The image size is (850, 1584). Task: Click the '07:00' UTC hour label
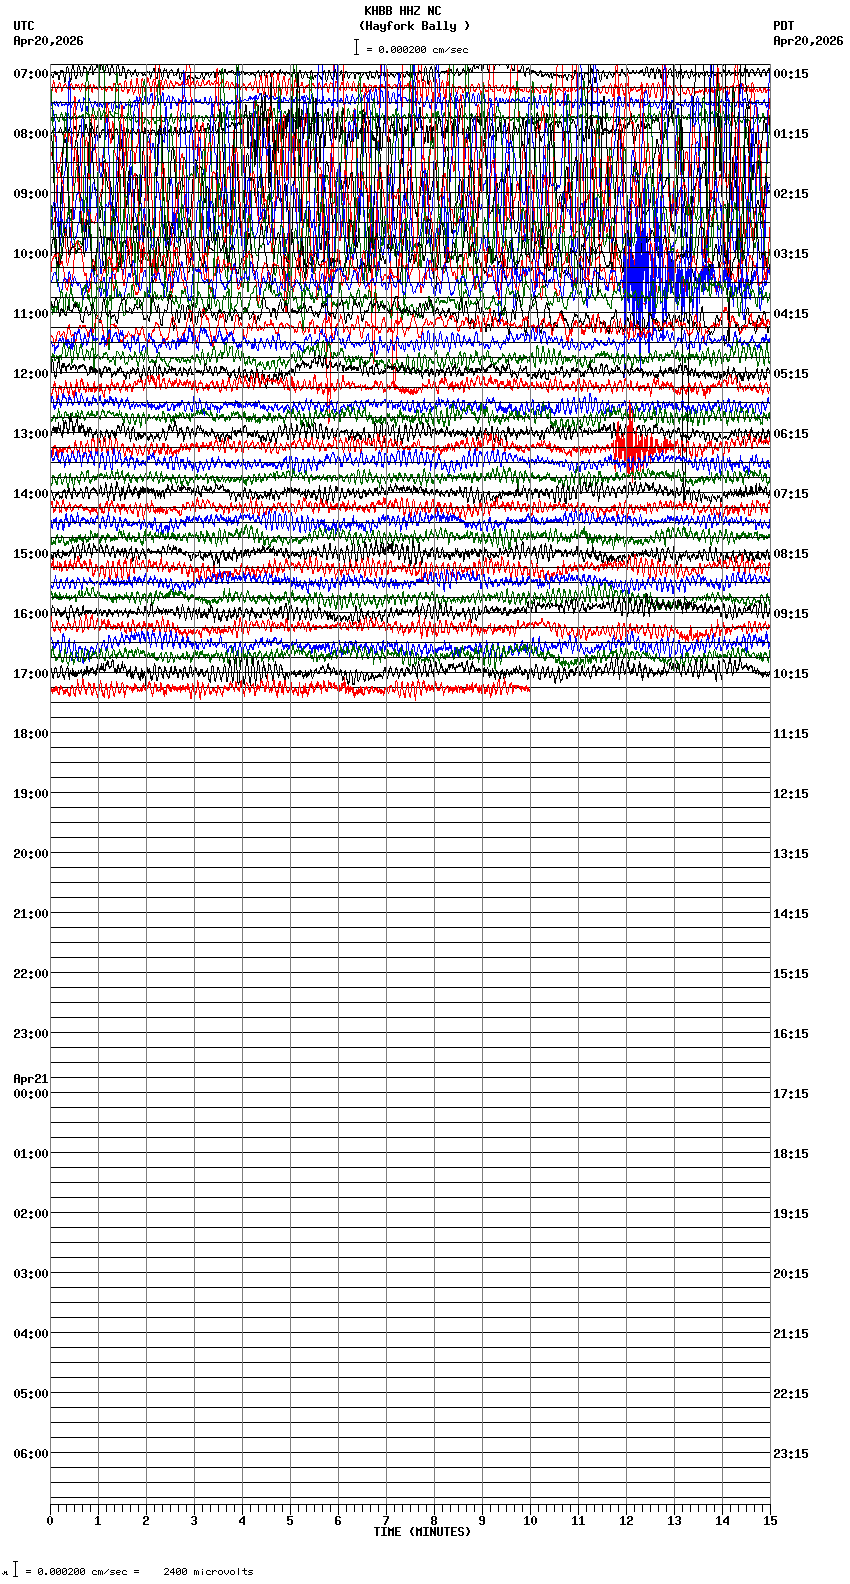click(x=31, y=74)
